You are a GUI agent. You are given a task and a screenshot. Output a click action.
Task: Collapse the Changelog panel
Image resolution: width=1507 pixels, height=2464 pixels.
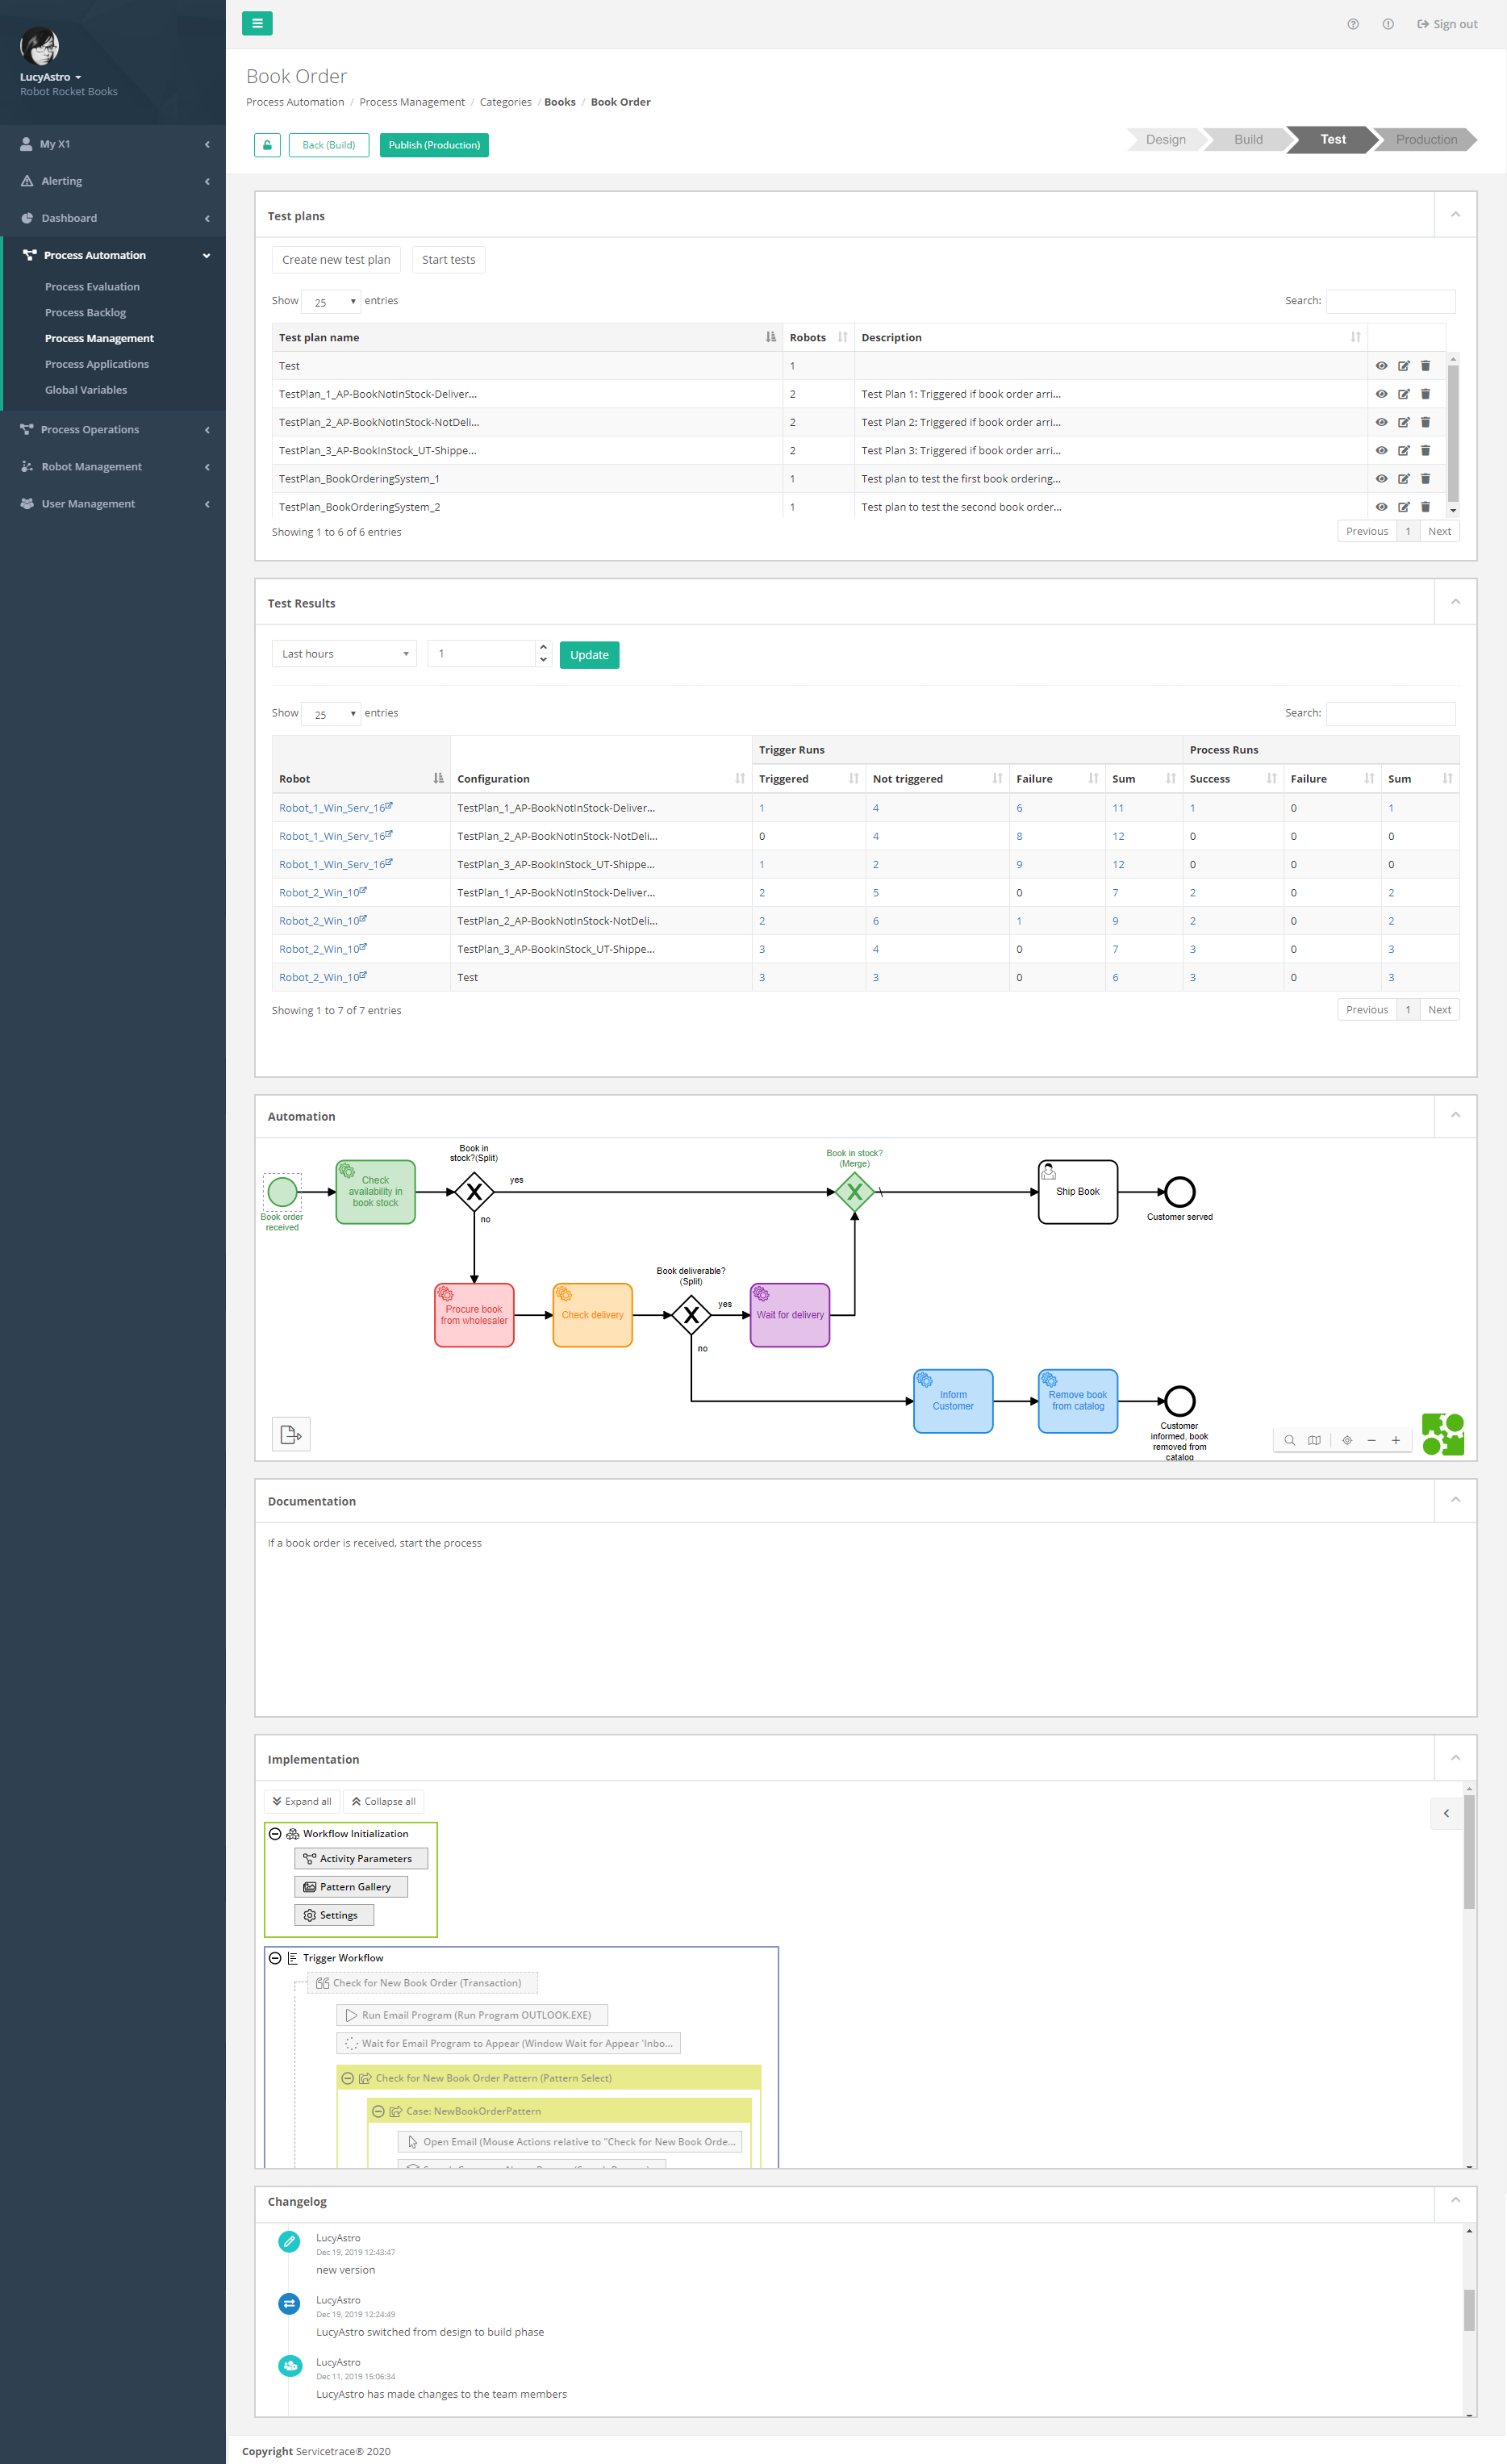(x=1455, y=2200)
